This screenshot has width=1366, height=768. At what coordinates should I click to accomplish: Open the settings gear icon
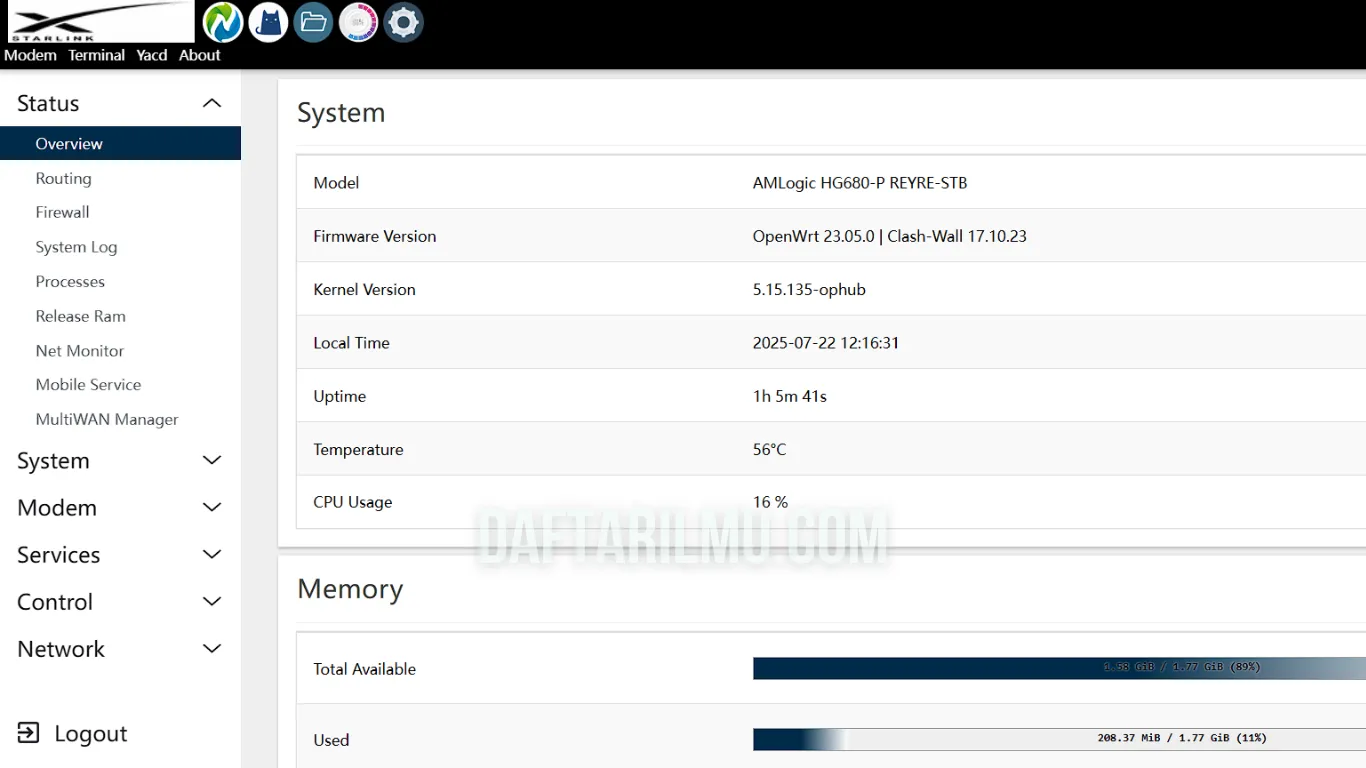click(x=403, y=22)
